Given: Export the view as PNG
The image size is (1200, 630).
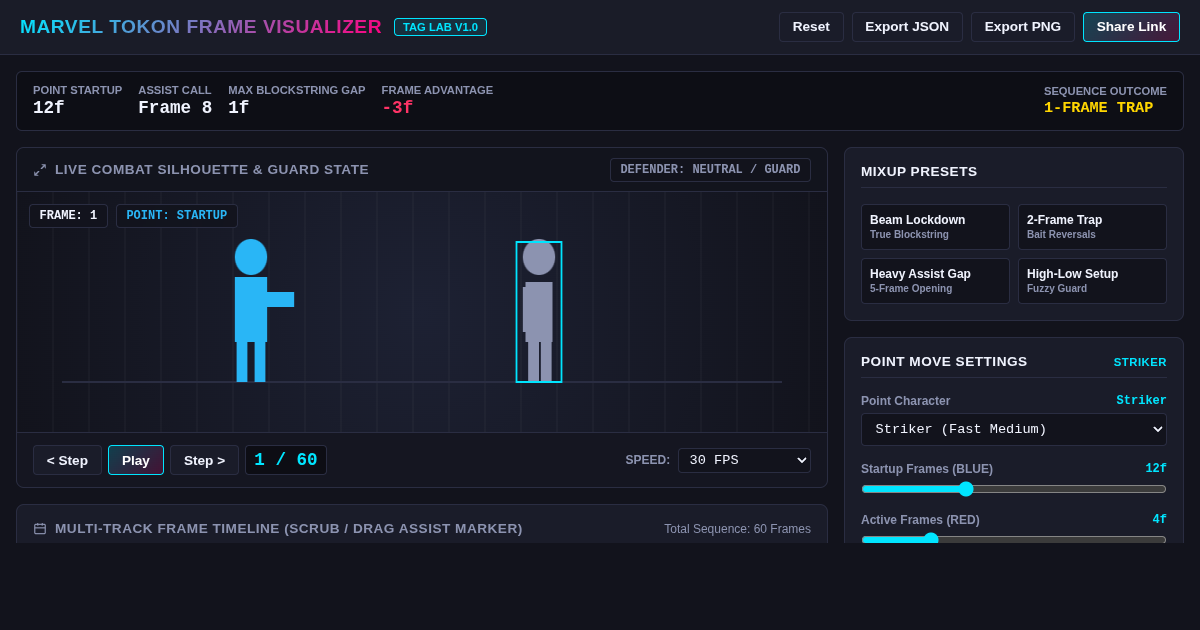Looking at the screenshot, I should point(1023,27).
